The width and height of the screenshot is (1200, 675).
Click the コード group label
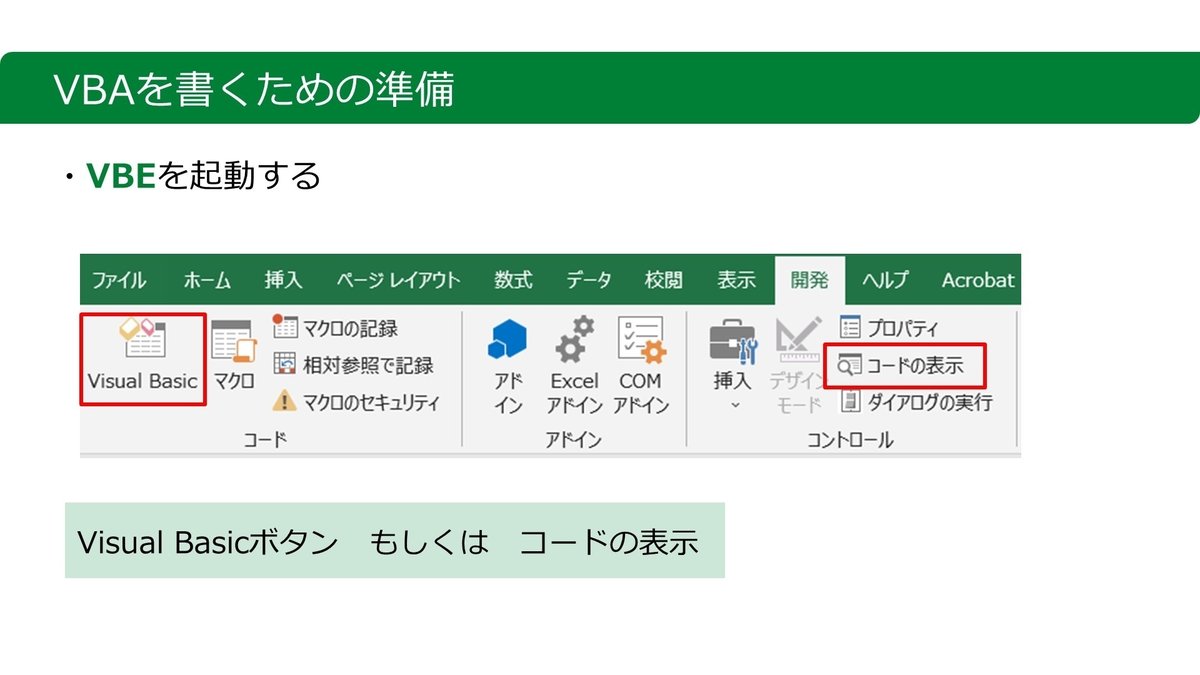click(265, 440)
